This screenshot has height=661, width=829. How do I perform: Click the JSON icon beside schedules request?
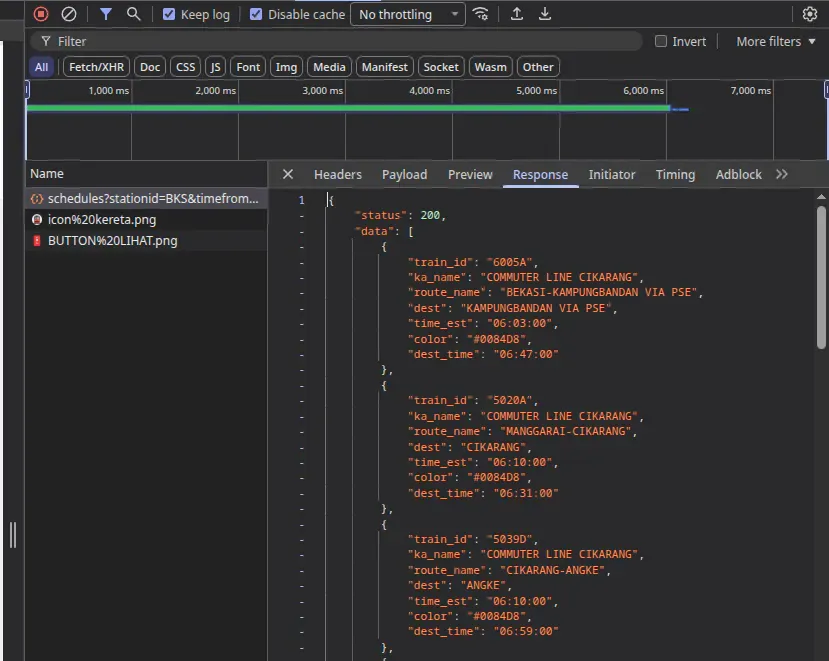(36, 199)
